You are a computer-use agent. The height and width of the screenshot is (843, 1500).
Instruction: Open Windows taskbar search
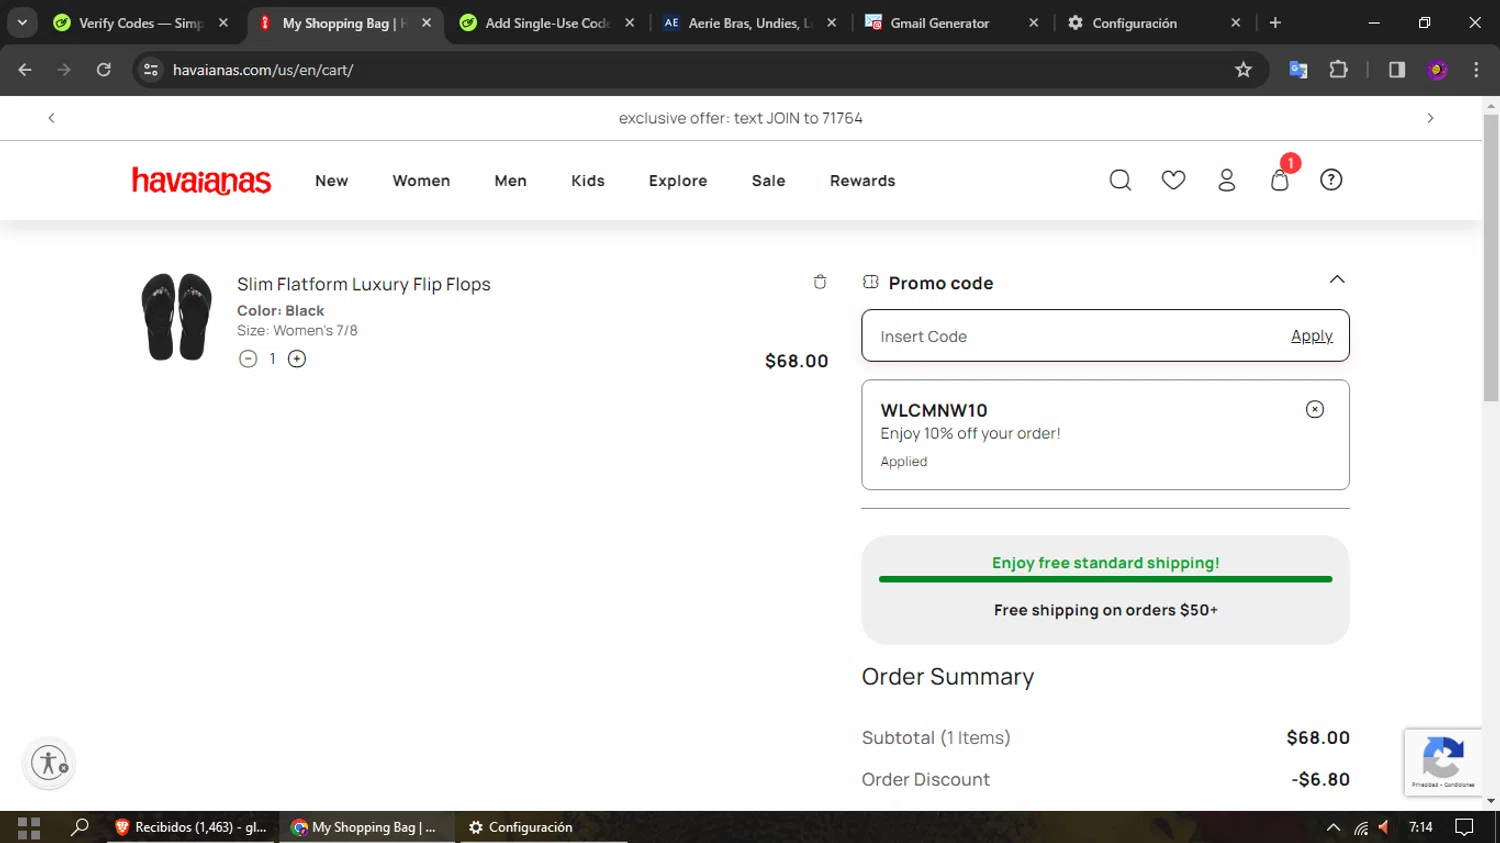[x=80, y=827]
